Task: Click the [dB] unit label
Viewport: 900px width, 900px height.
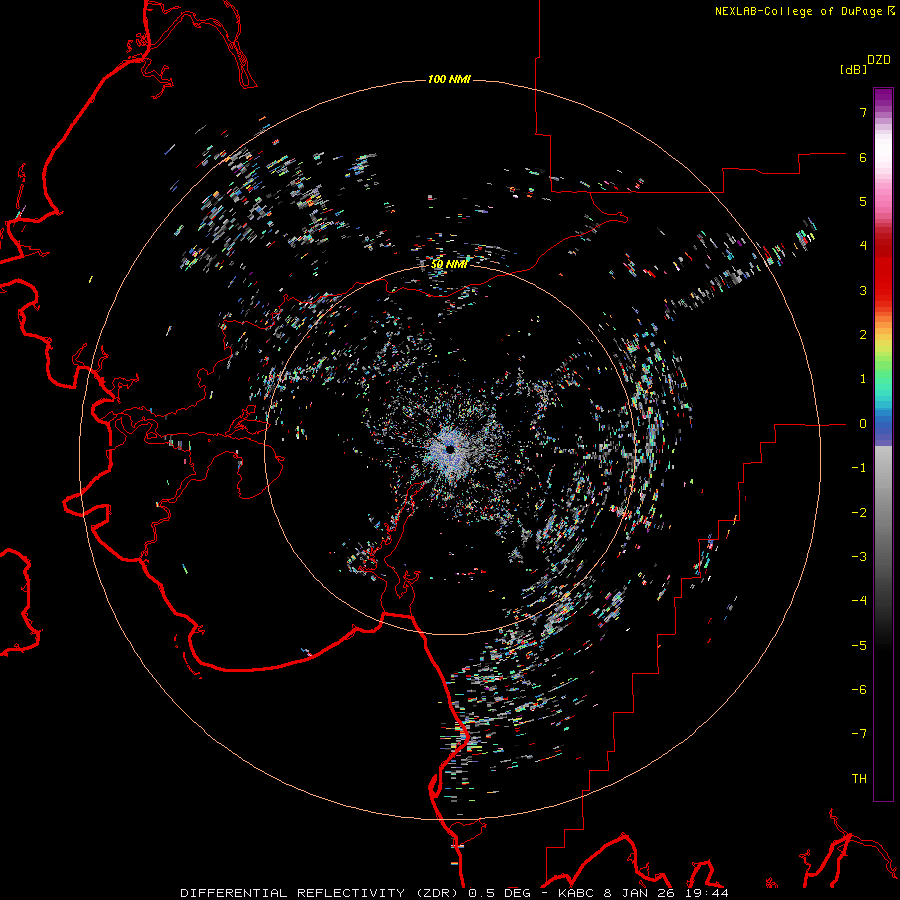Action: [853, 69]
